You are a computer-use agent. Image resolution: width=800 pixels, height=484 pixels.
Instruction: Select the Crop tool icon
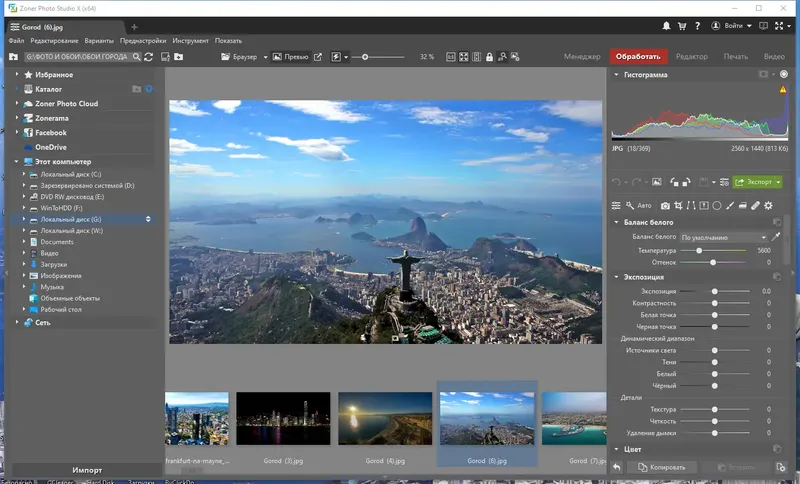[x=678, y=205]
